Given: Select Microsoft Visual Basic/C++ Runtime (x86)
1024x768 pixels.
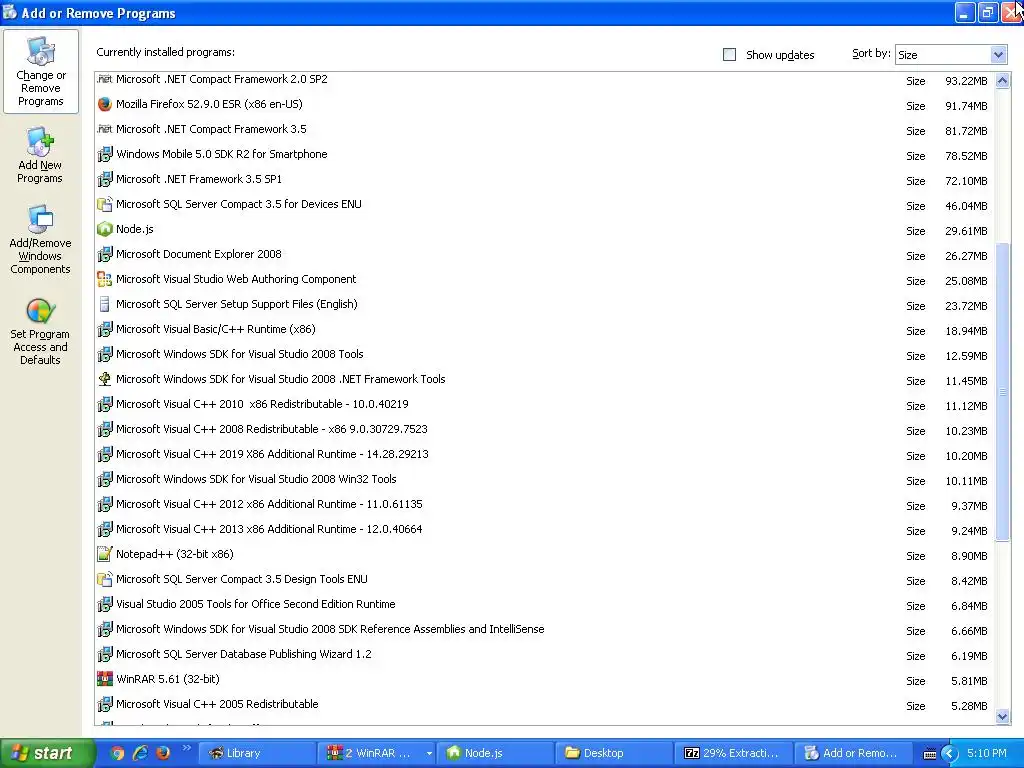Looking at the screenshot, I should coord(545,330).
